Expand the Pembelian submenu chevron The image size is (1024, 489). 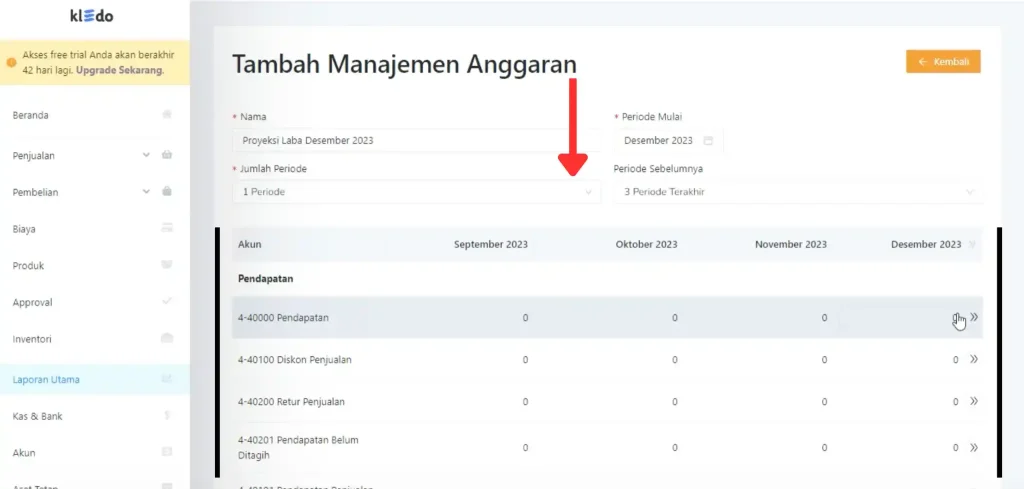coord(146,192)
